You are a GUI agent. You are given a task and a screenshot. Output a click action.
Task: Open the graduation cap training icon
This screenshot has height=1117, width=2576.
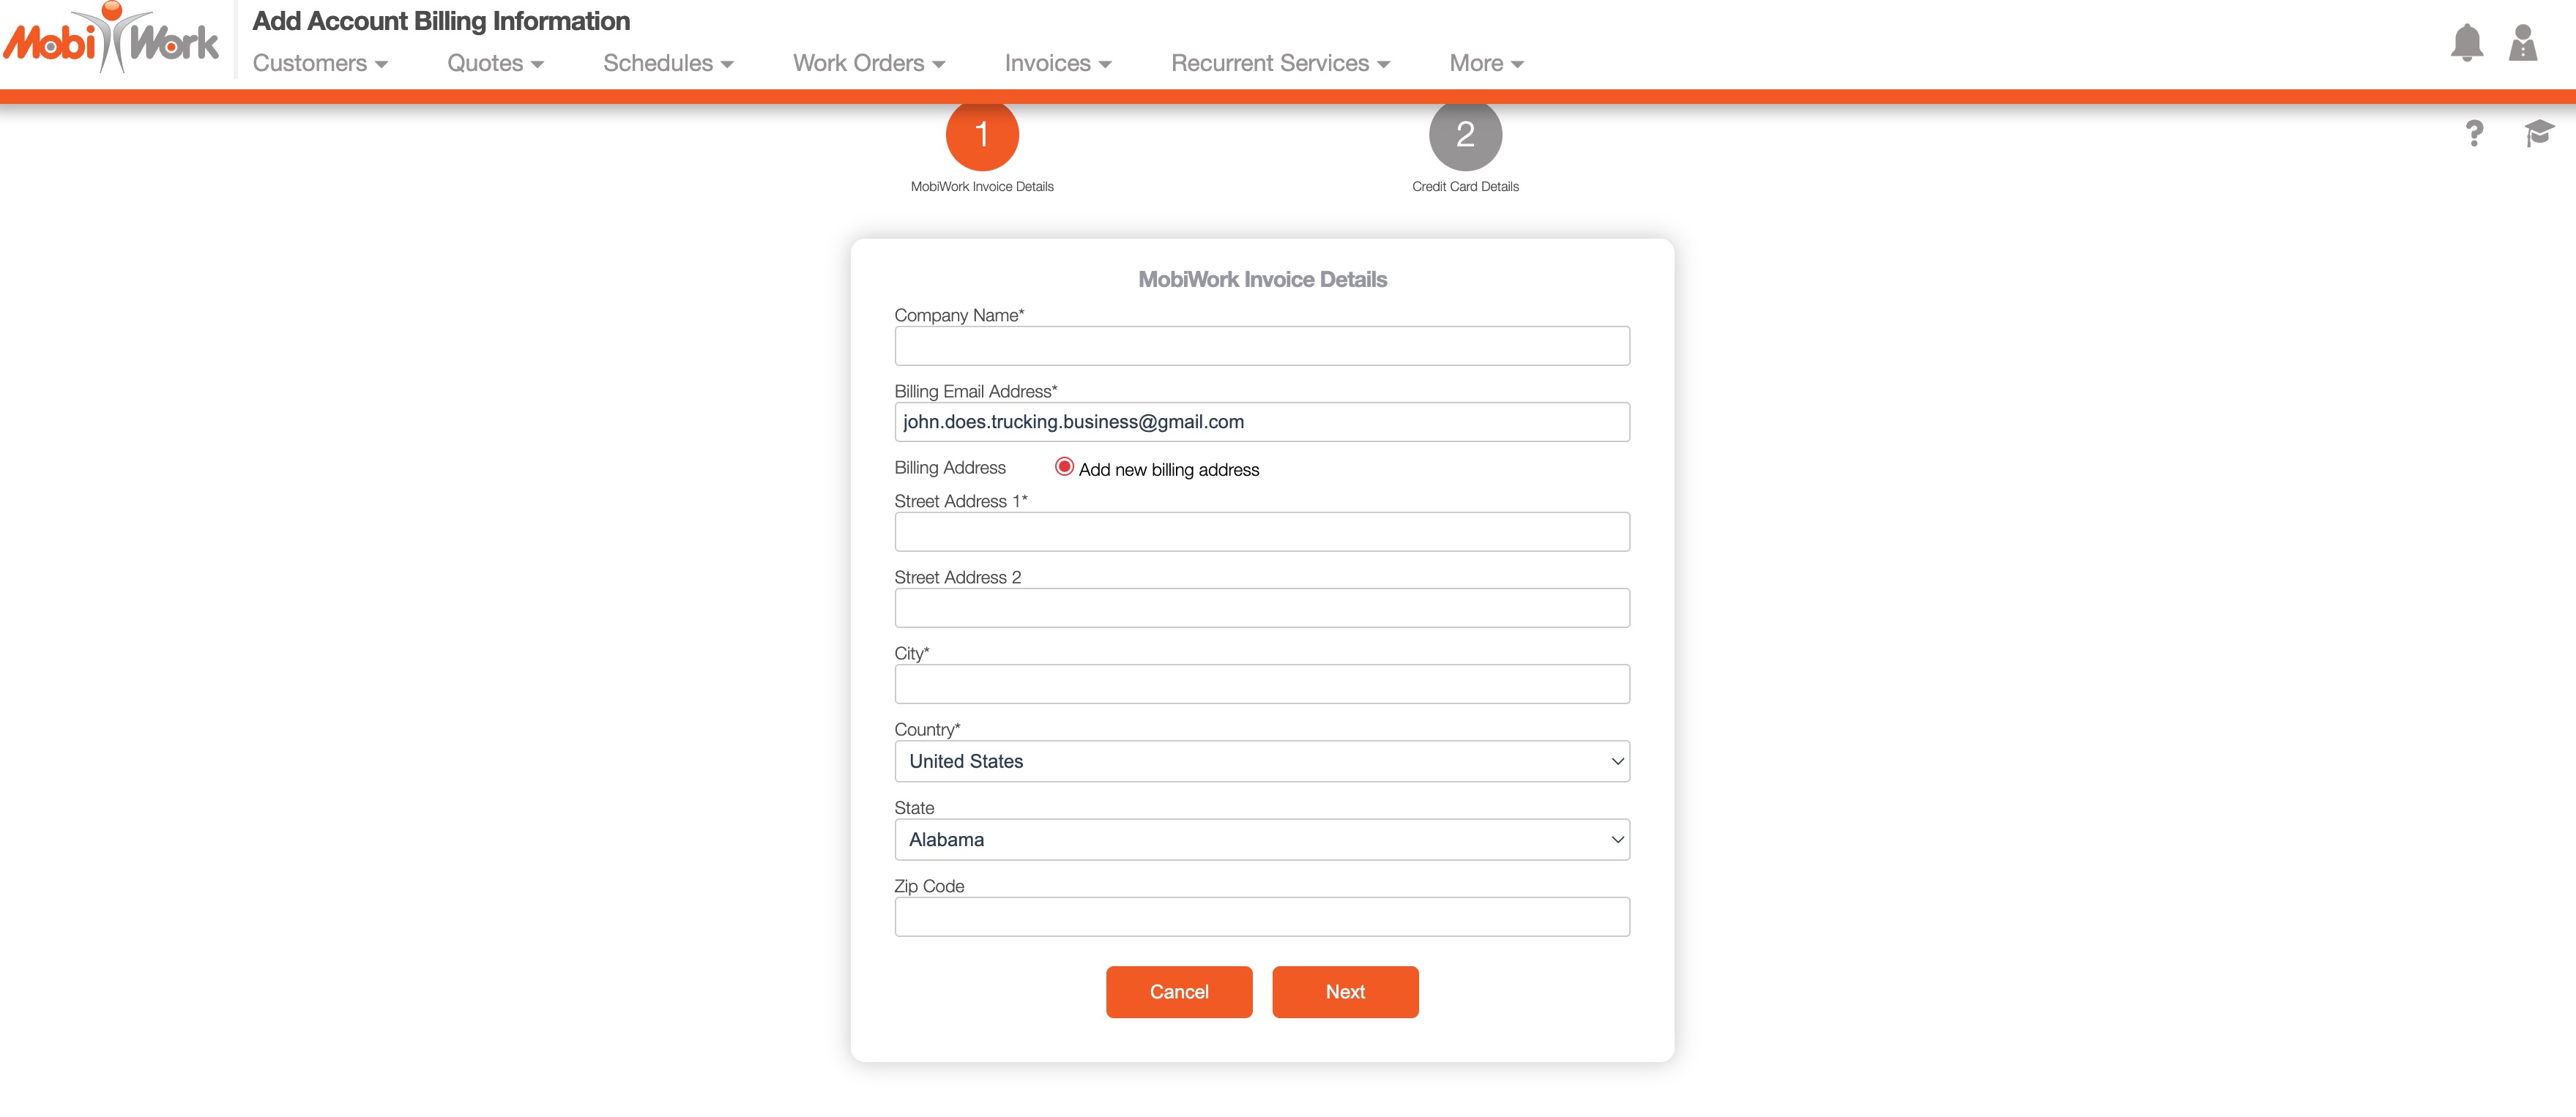point(2538,132)
